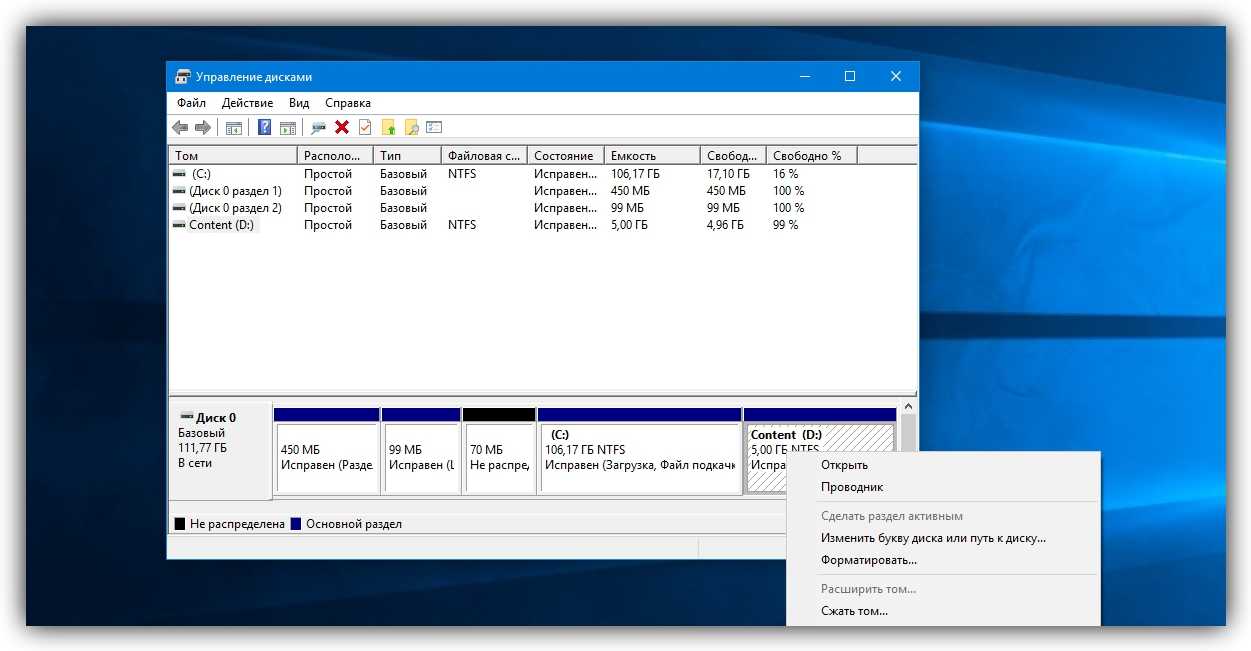Click NTFS cell in the (C:) row
The image size is (1251, 651).
pyautogui.click(x=462, y=174)
